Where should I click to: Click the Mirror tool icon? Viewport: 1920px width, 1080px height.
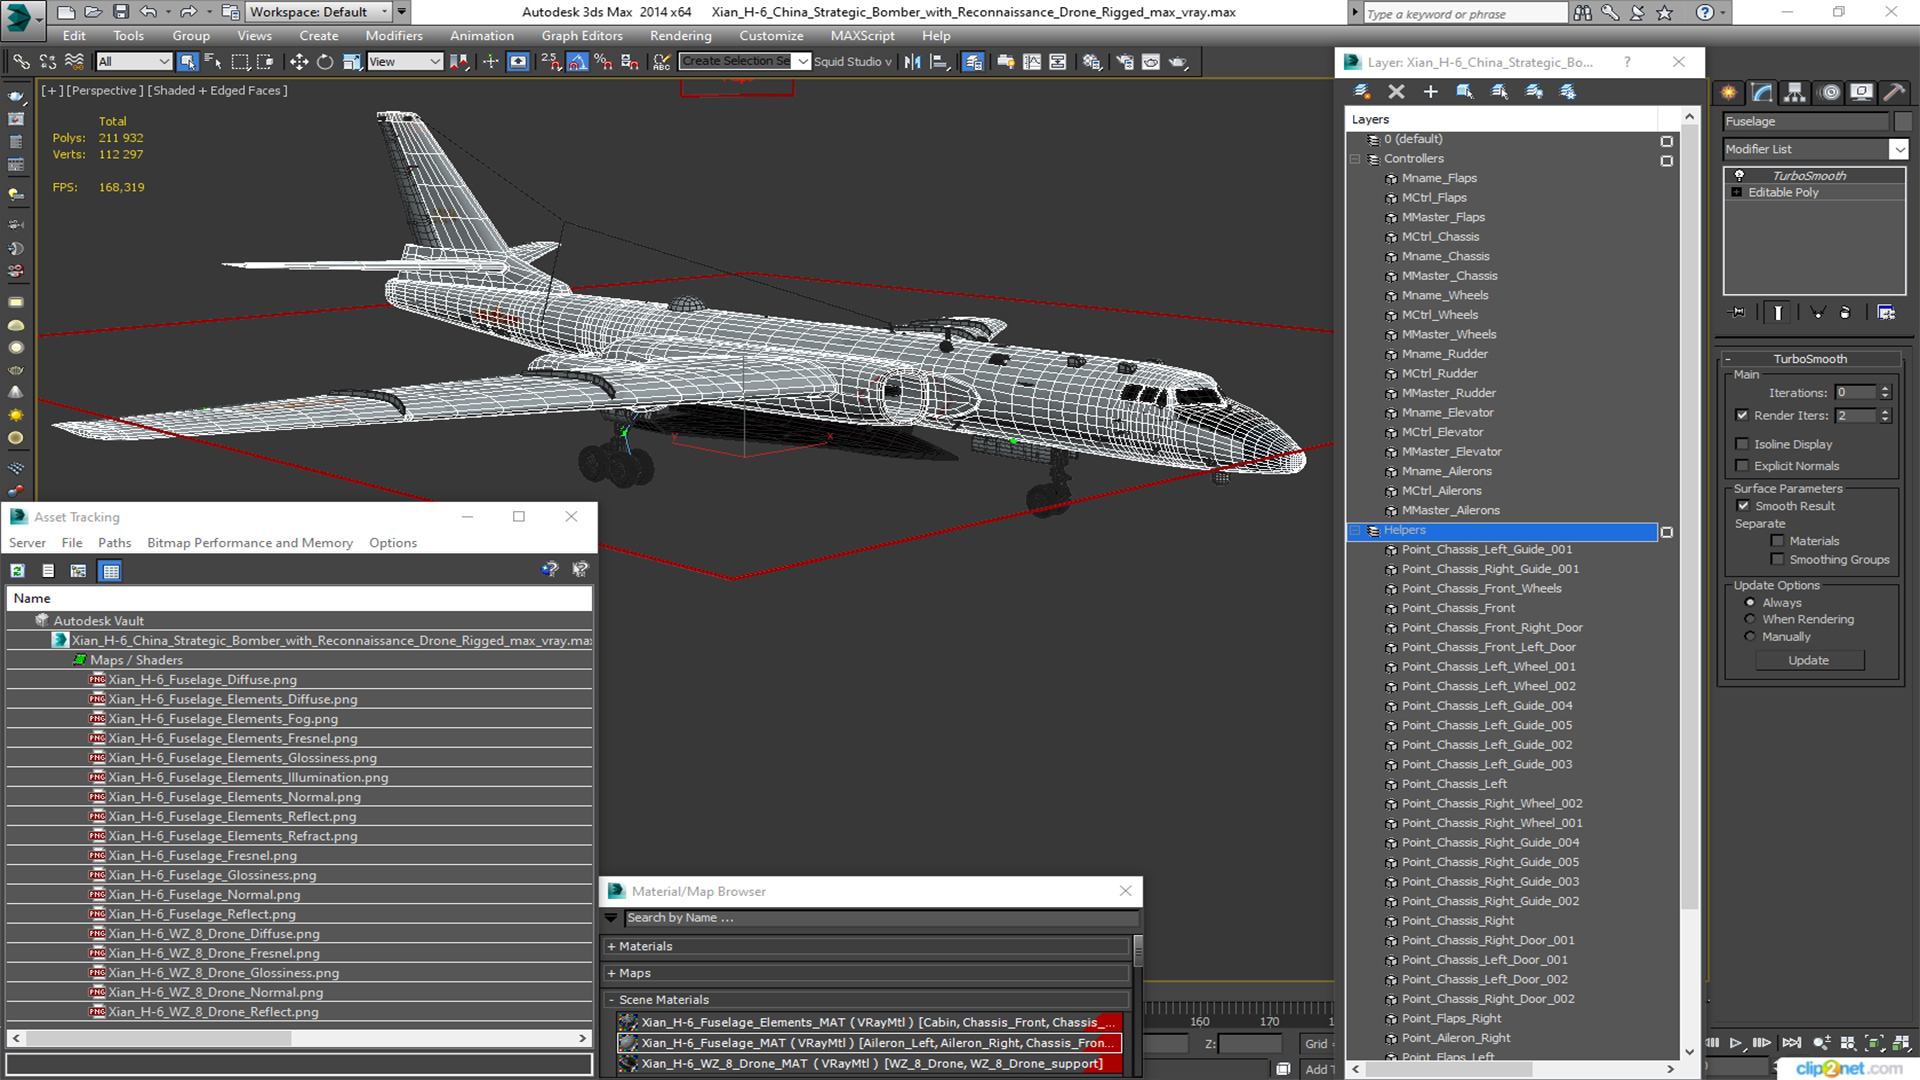coord(912,62)
